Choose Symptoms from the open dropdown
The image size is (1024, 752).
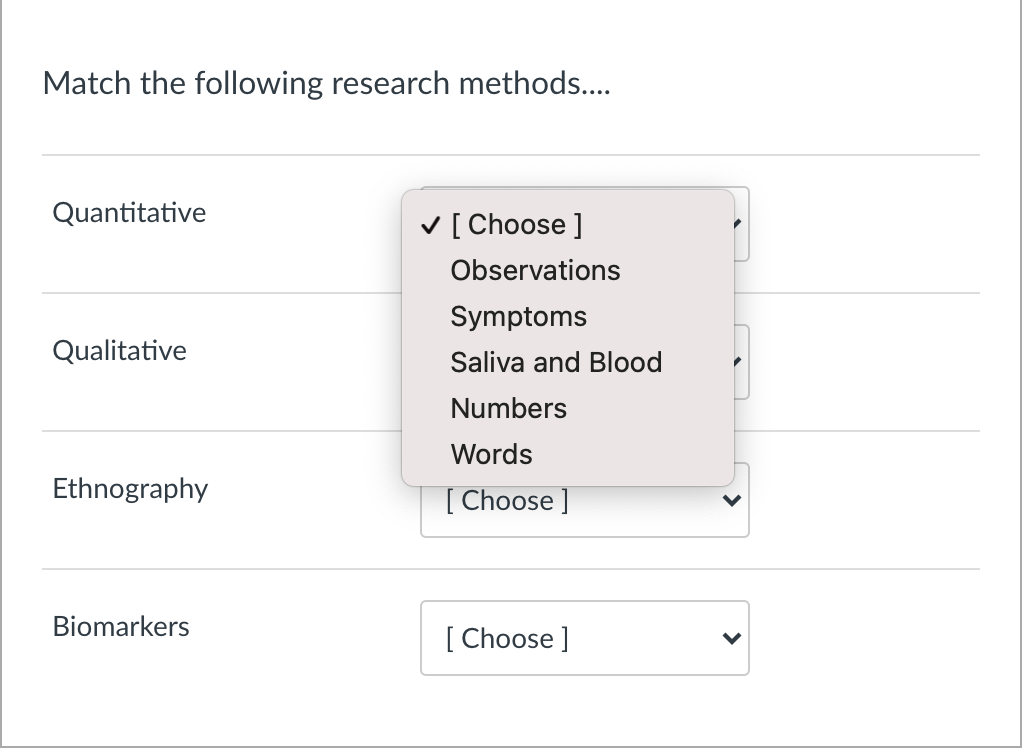518,316
